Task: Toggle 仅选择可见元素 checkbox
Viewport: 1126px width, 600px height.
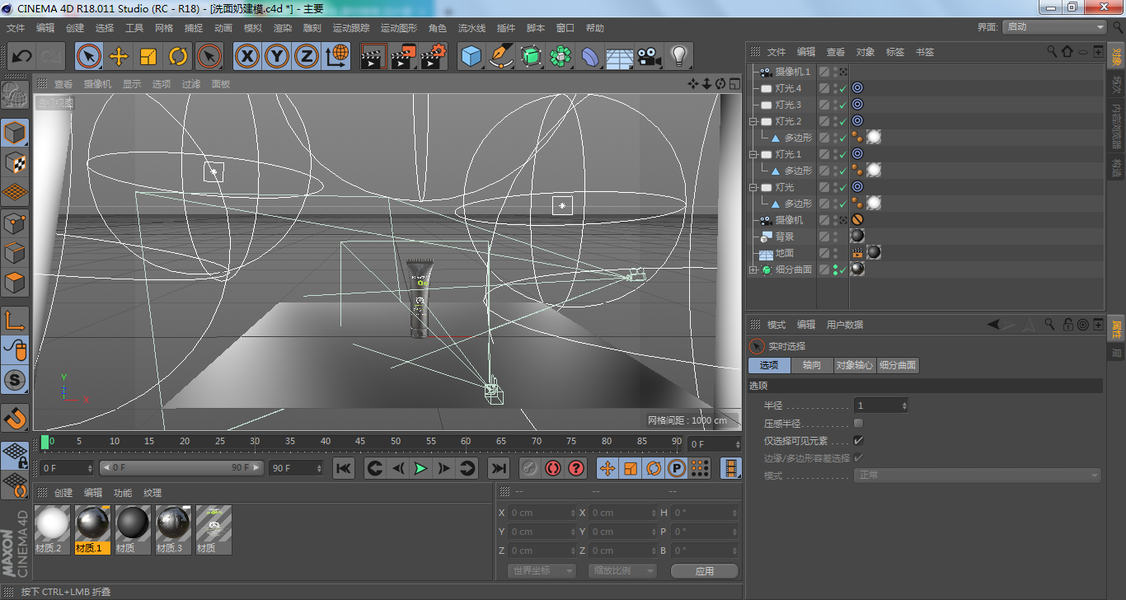Action: [858, 441]
